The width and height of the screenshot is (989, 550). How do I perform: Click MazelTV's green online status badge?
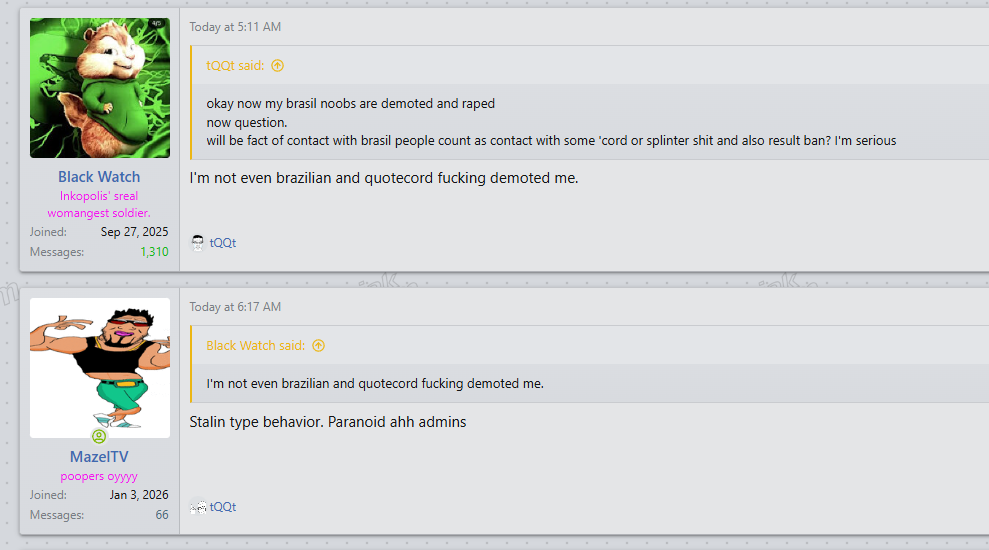tap(99, 437)
